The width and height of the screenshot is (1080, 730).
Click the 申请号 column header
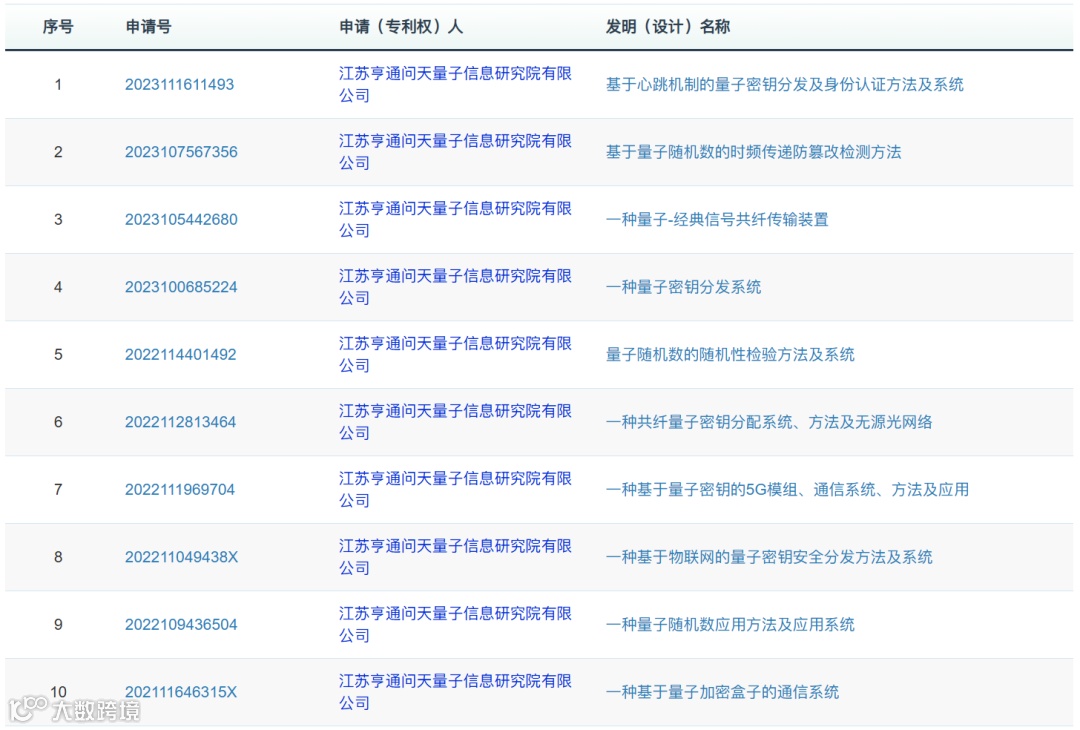148,27
